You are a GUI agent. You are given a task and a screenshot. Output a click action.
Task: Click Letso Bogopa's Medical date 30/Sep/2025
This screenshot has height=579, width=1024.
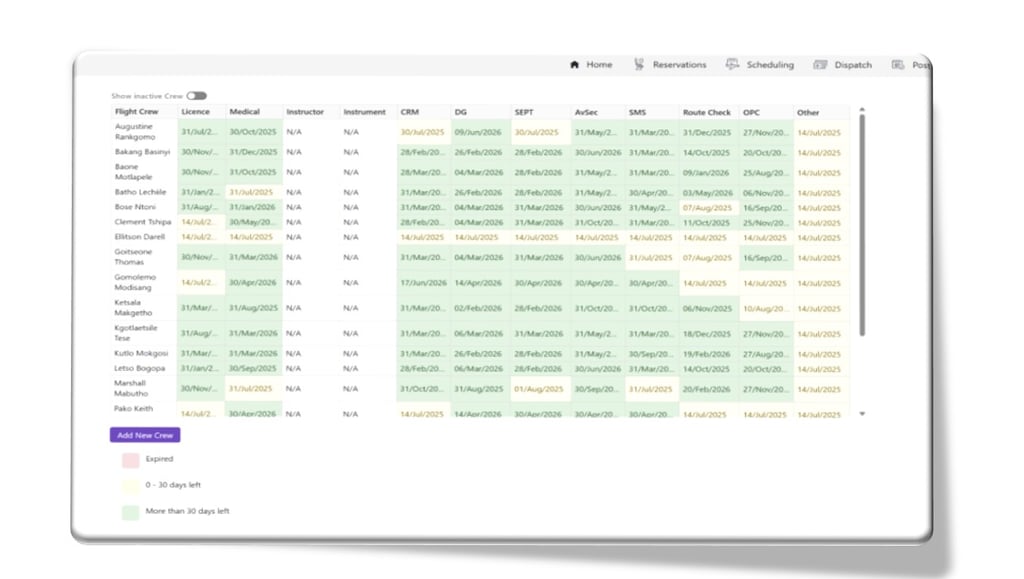tap(253, 368)
